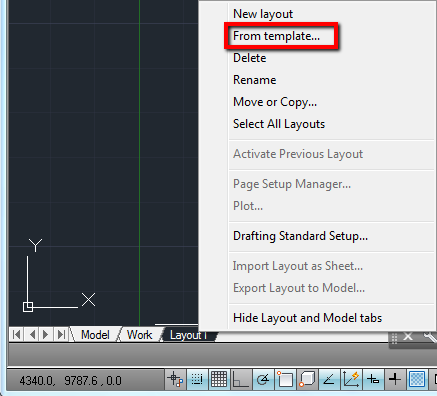This screenshot has width=437, height=396.
Task: Toggle Snap Mode dotted-grid icon
Action: tap(197, 379)
